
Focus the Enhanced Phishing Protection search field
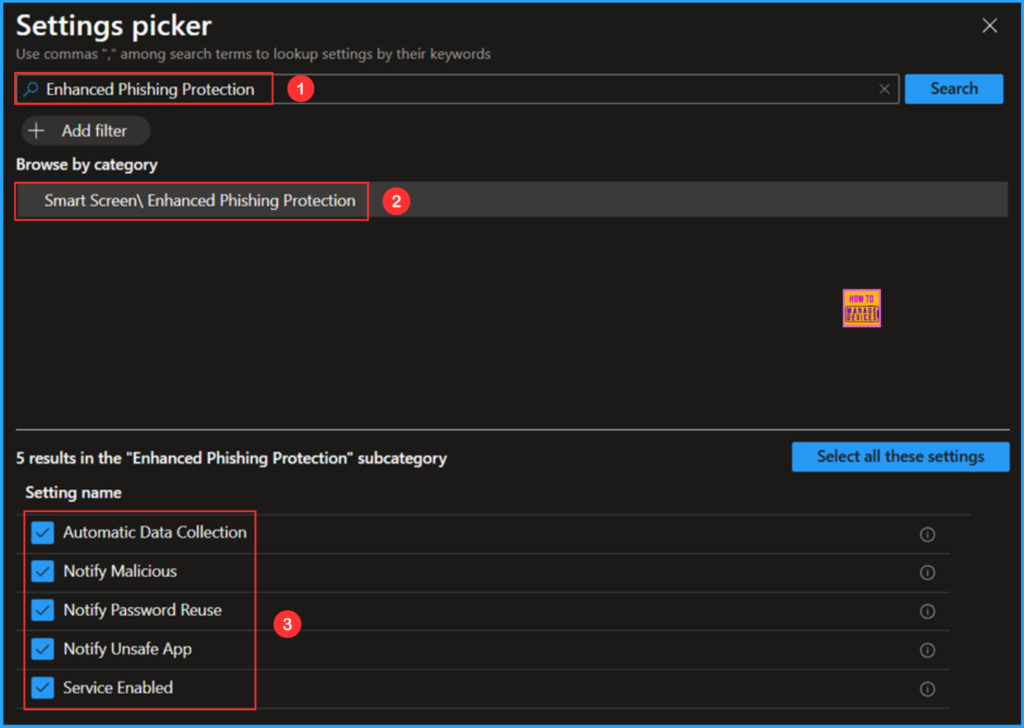[x=457, y=89]
